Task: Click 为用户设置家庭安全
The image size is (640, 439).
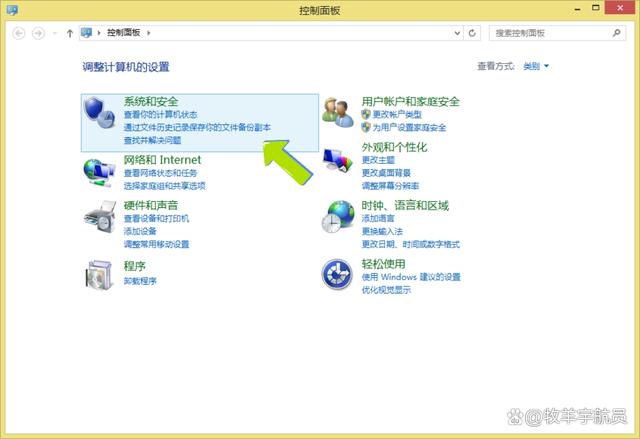Action: pyautogui.click(x=409, y=128)
